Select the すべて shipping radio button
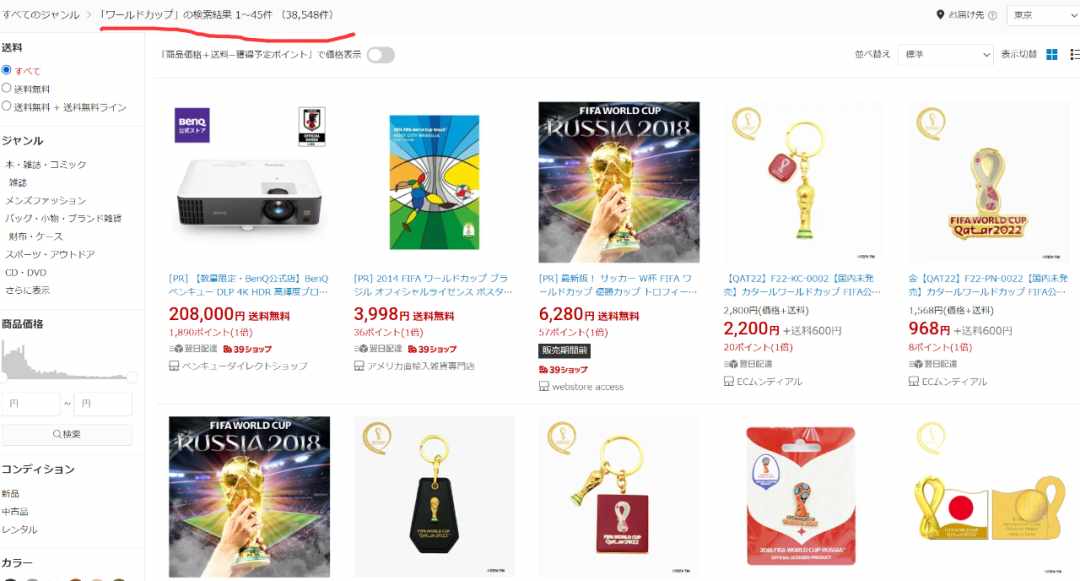The image size is (1080, 581). [6, 70]
